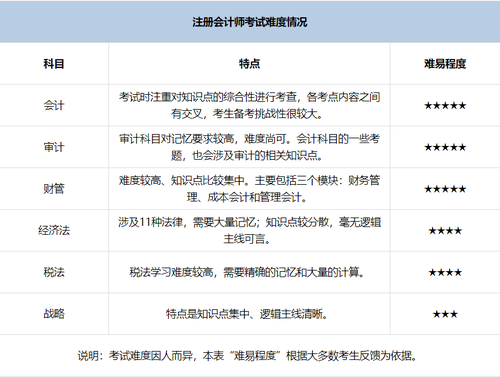Click the 税法 description about 精确的记忆
The height and width of the screenshot is (377, 500).
point(247,272)
